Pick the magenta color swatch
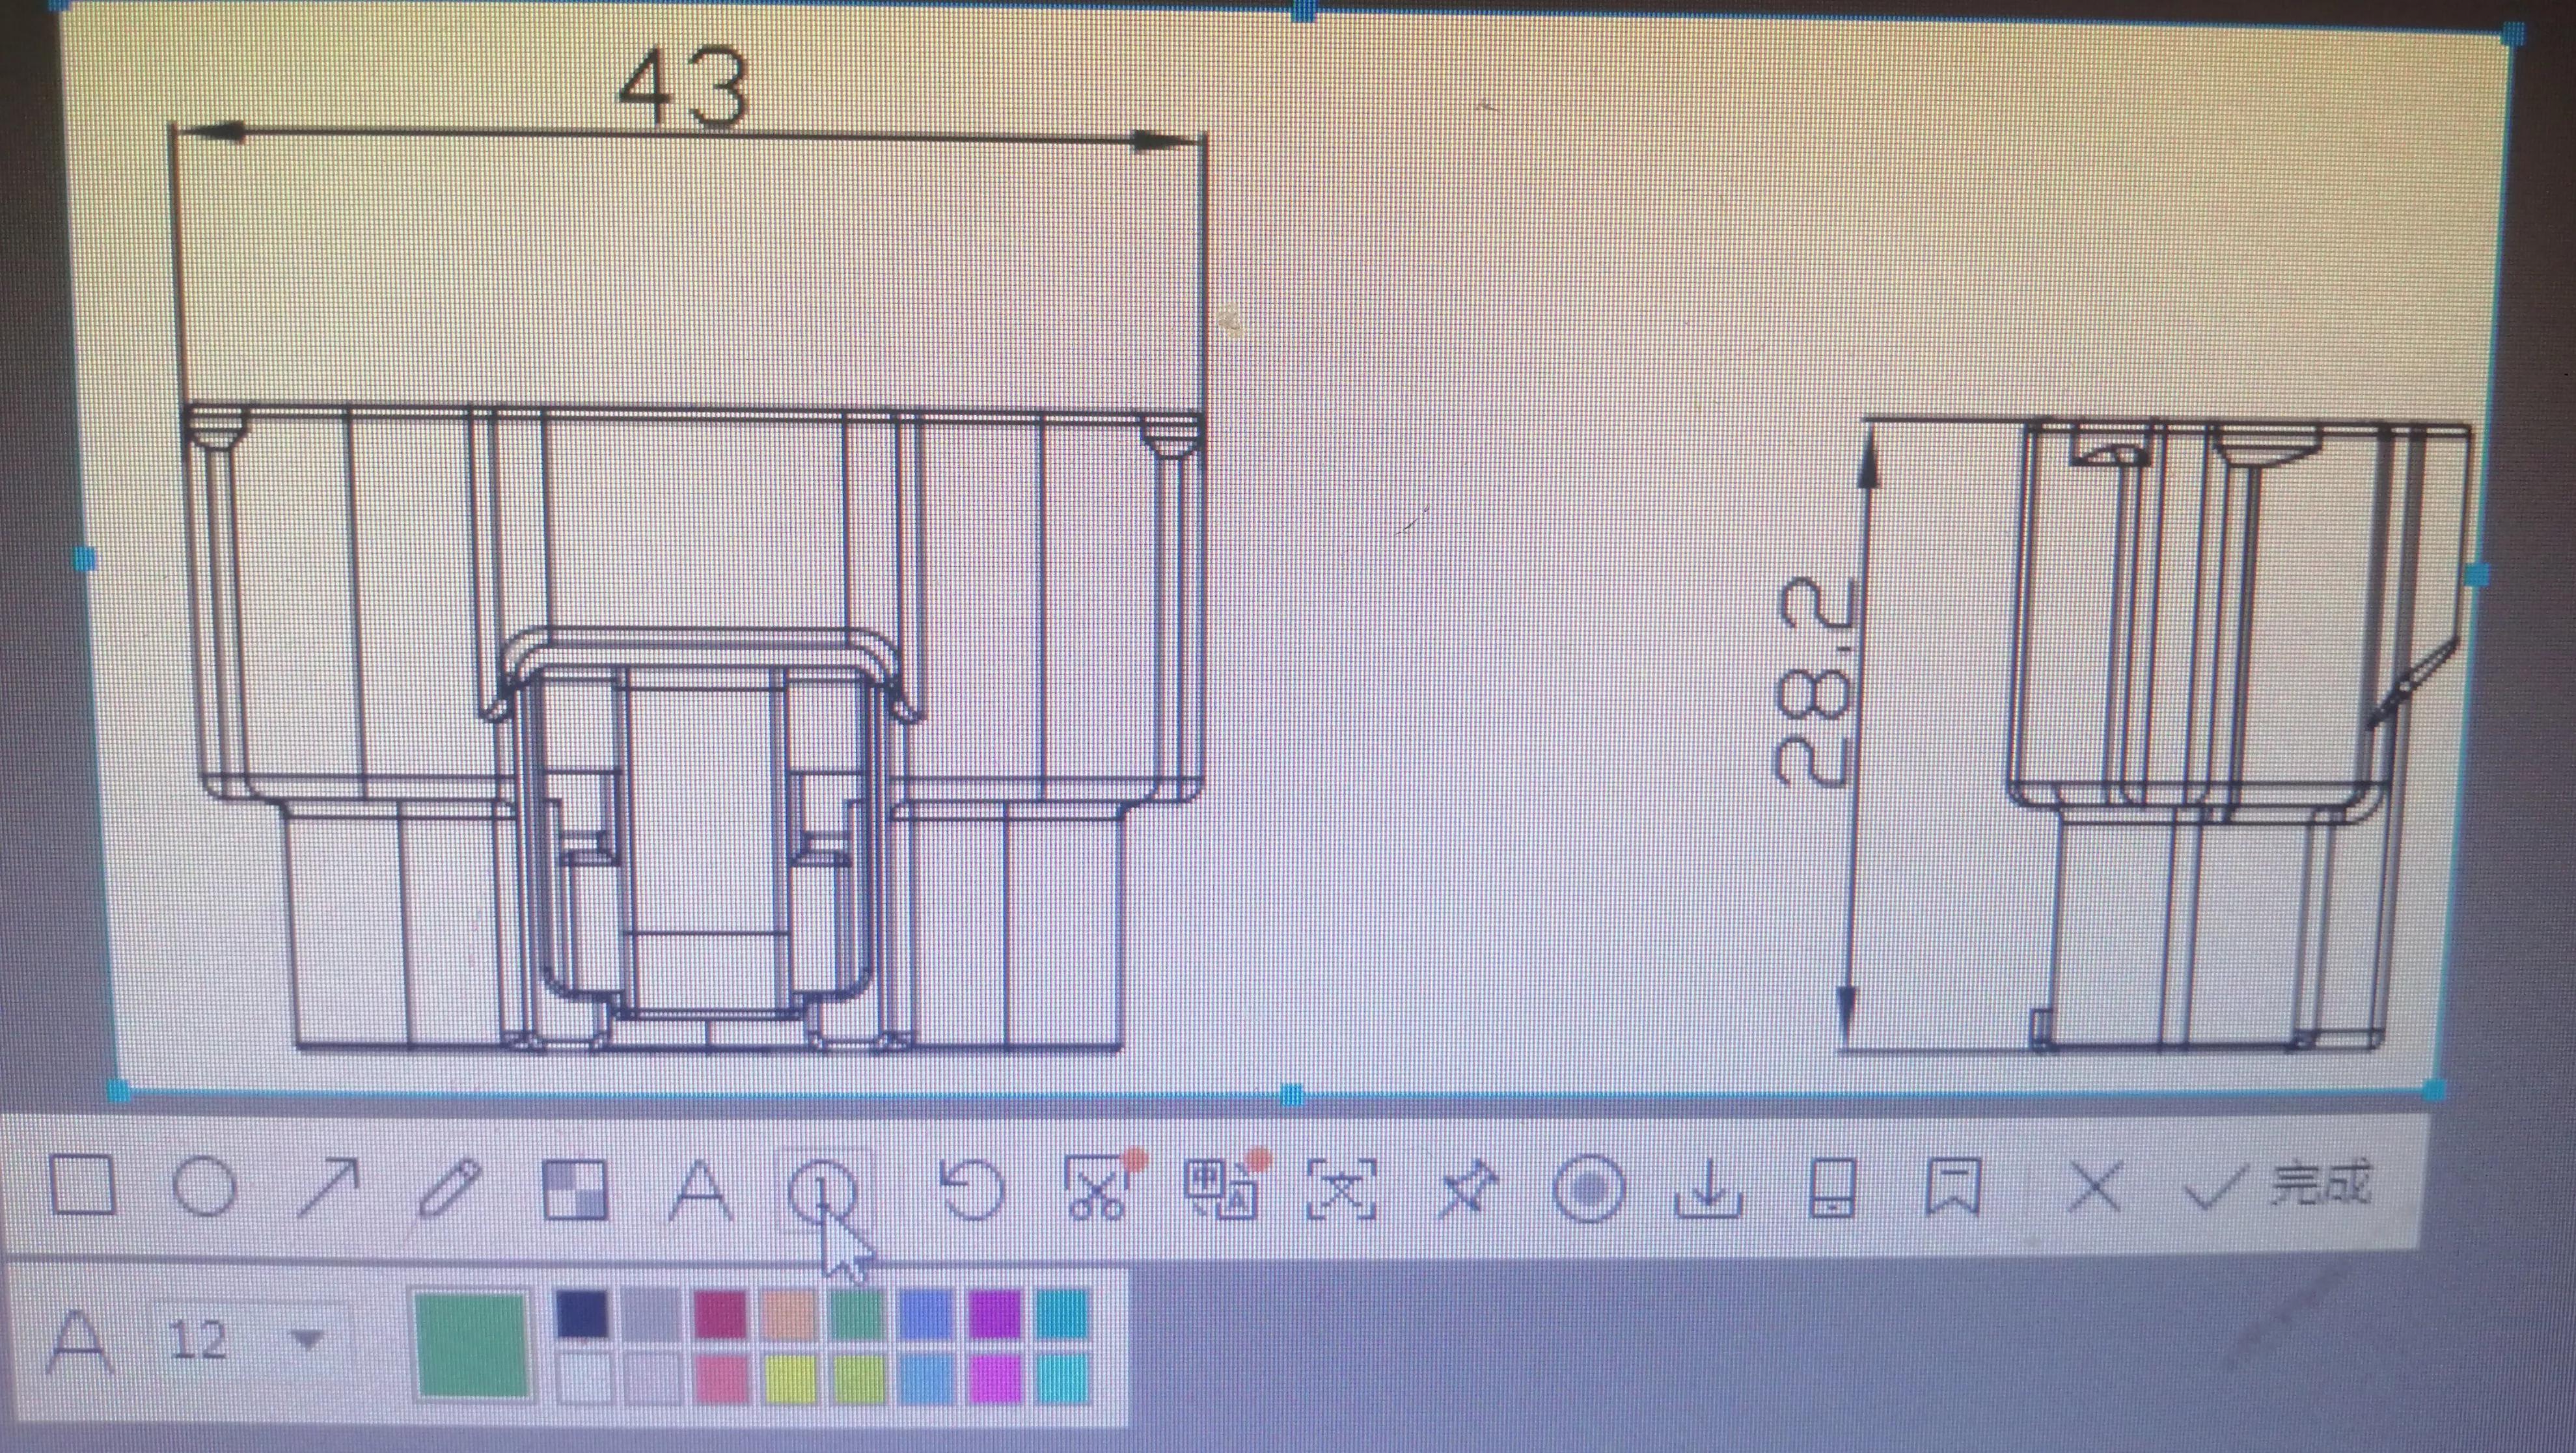 coord(994,1378)
